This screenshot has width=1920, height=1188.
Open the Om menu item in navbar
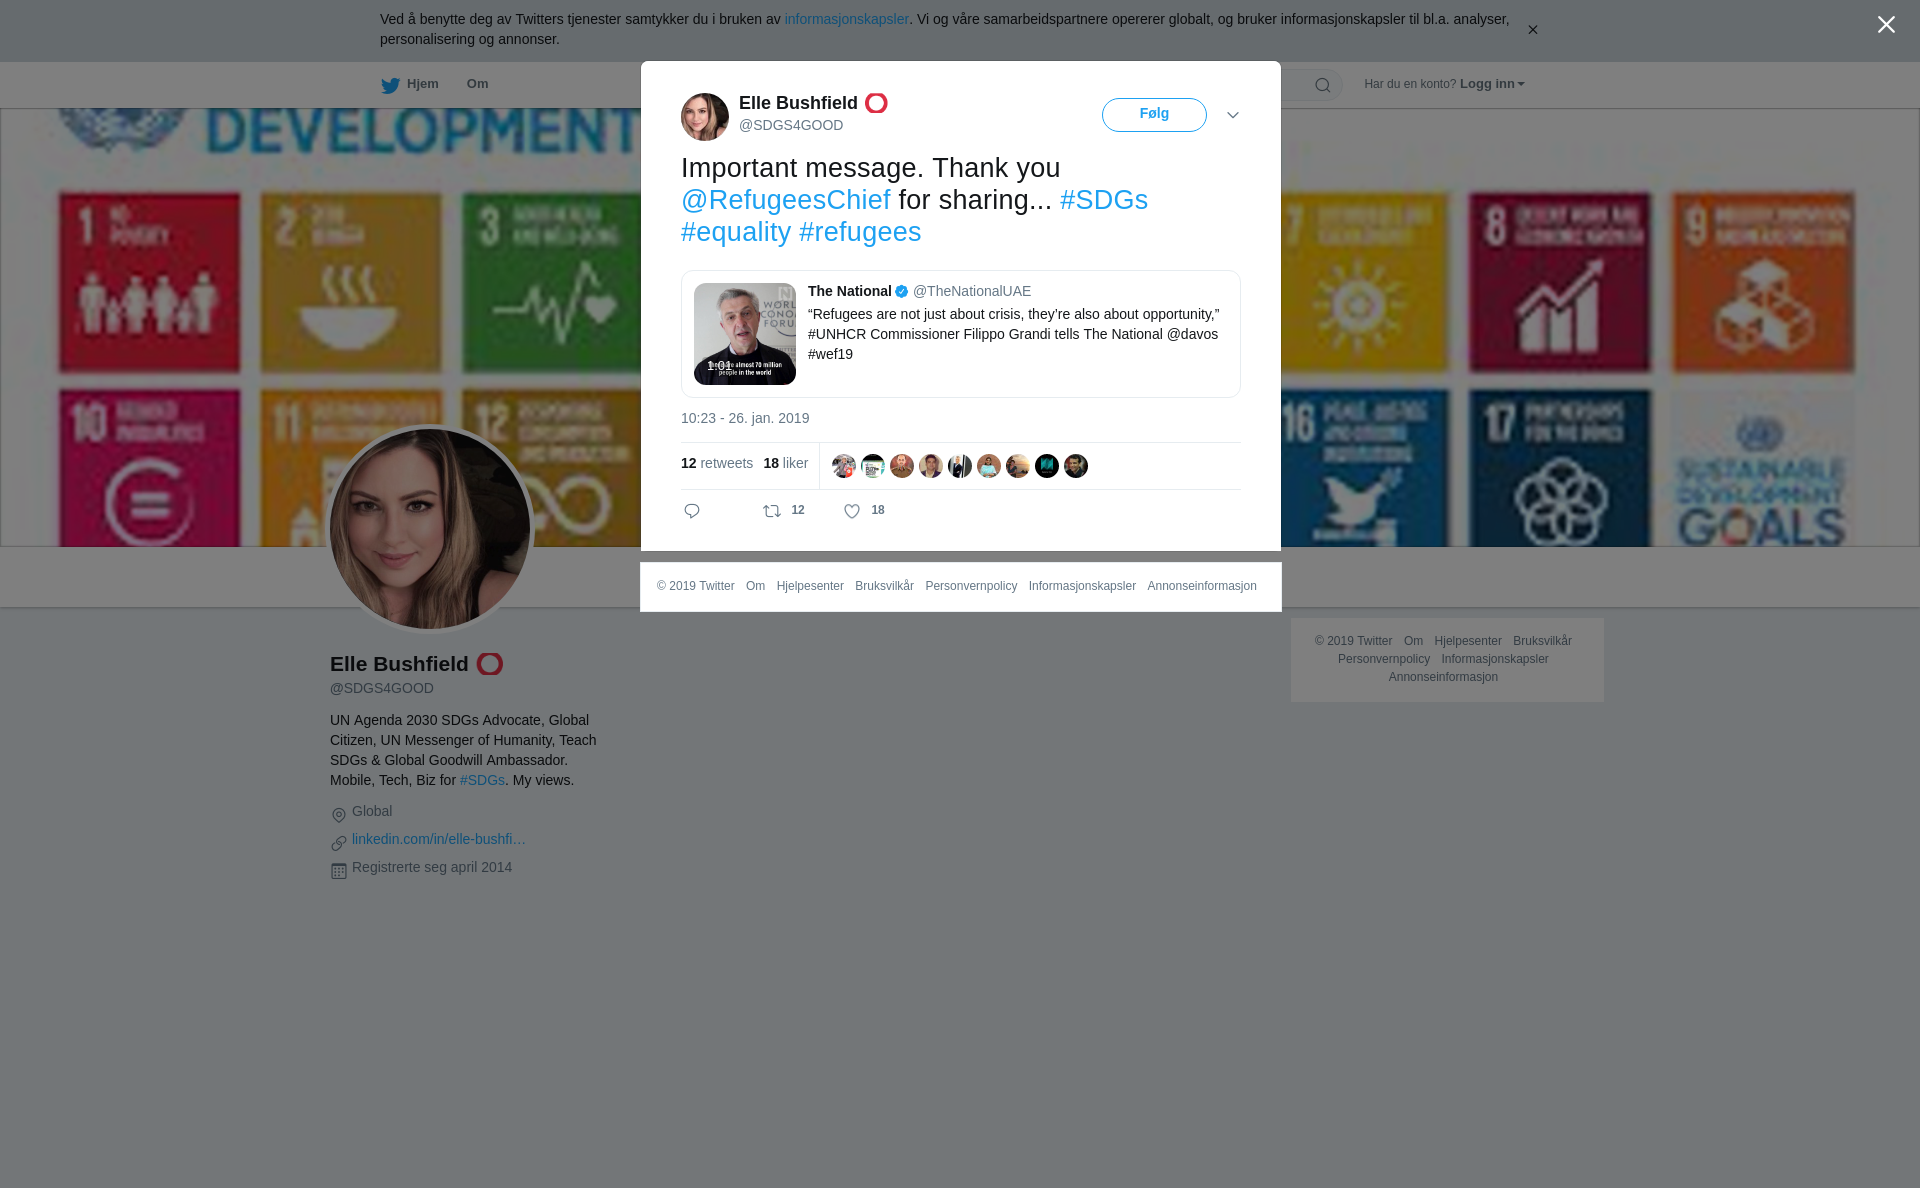point(477,84)
